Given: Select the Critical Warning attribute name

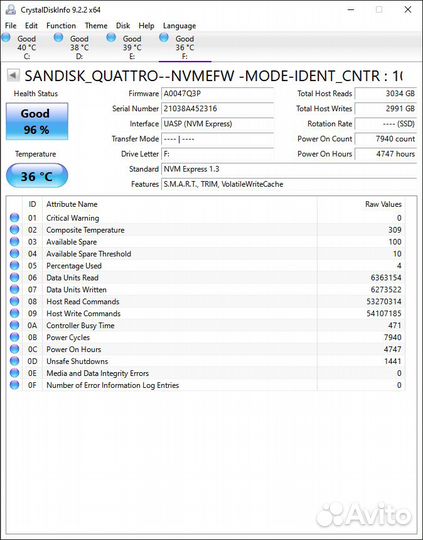Looking at the screenshot, I should click(73, 218).
